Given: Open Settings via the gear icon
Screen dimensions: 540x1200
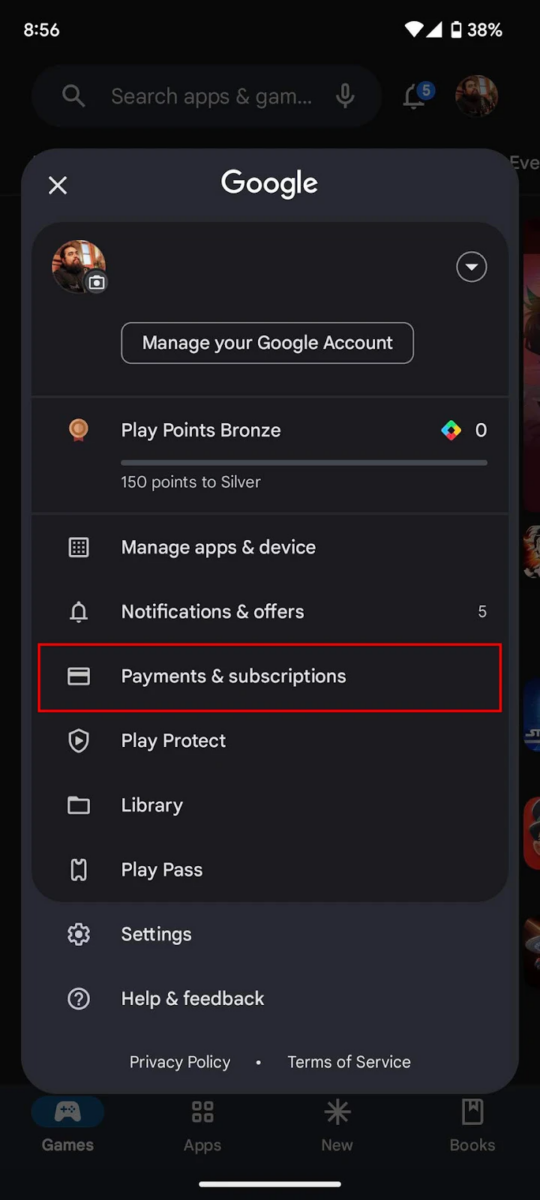Looking at the screenshot, I should point(78,934).
